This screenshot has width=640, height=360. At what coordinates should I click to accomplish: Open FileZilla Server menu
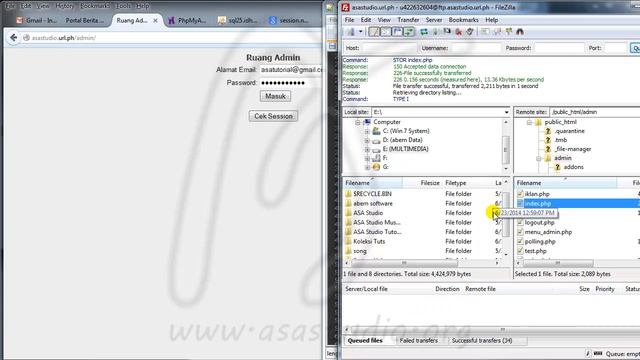pos(433,20)
